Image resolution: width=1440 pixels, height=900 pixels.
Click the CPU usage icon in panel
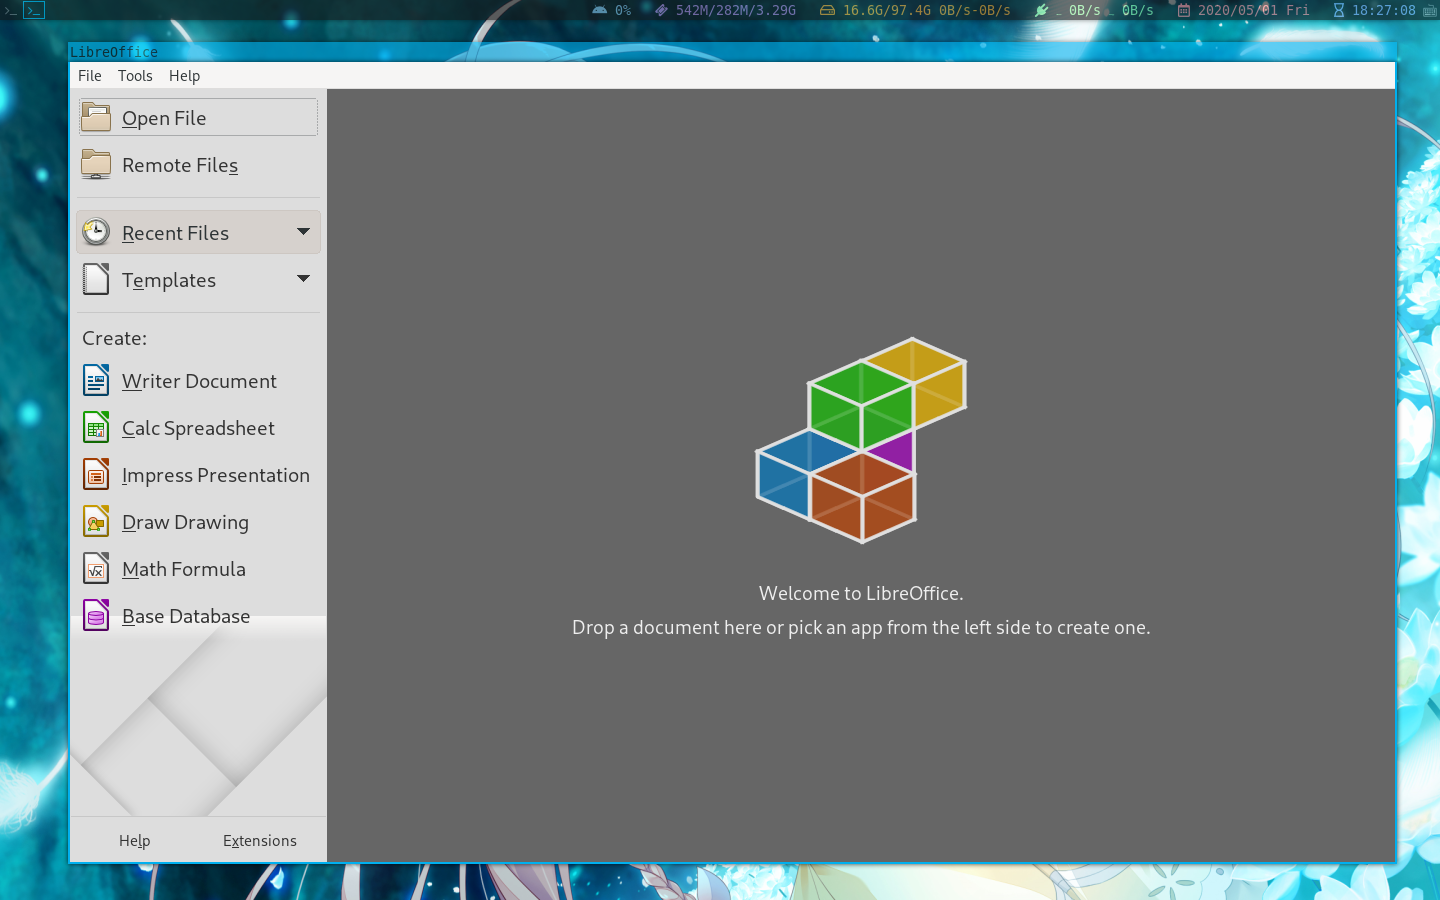click(x=599, y=10)
